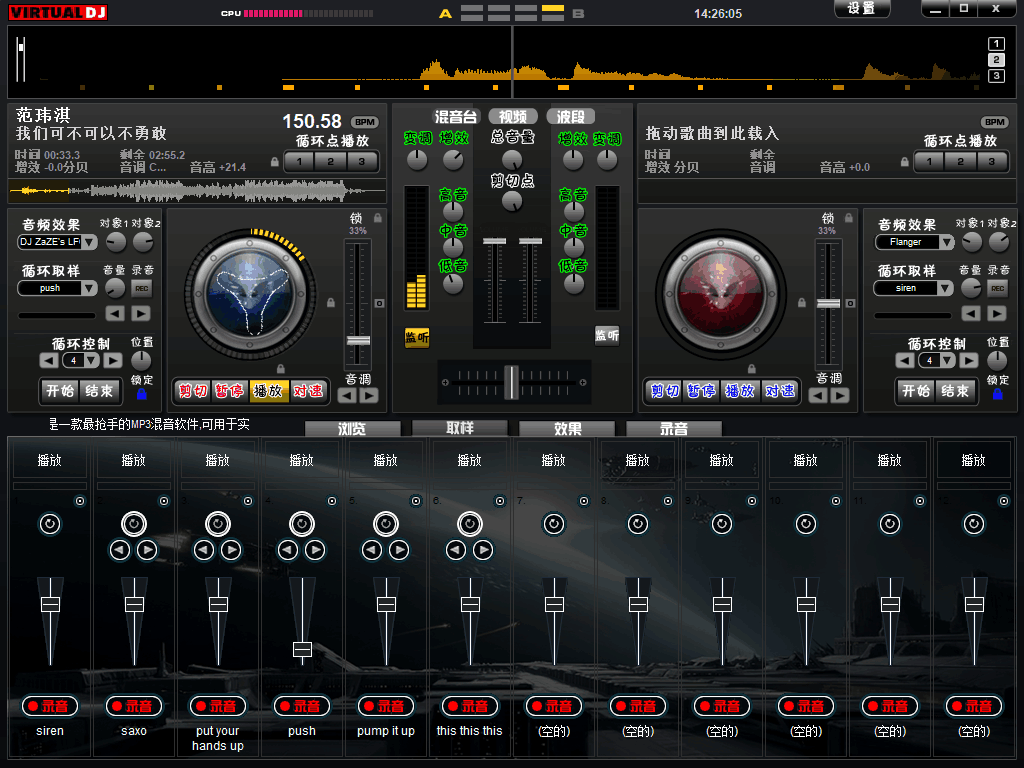The width and height of the screenshot is (1024, 768).
Task: Select waveform zoom level 3
Action: coord(996,76)
